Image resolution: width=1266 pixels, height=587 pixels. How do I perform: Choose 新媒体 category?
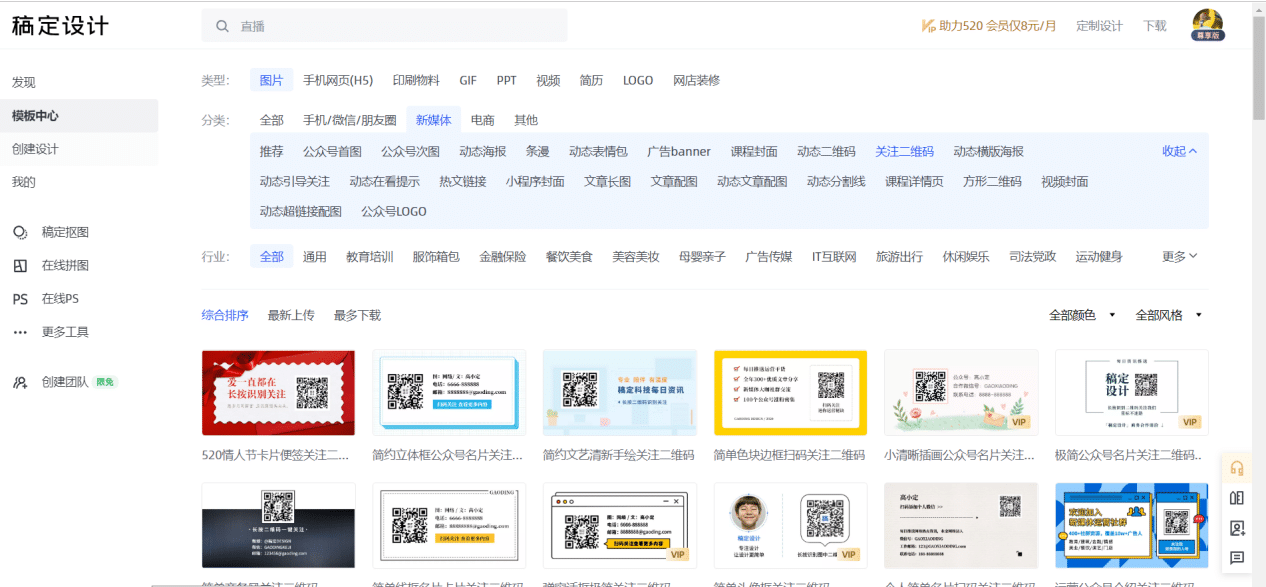click(434, 120)
